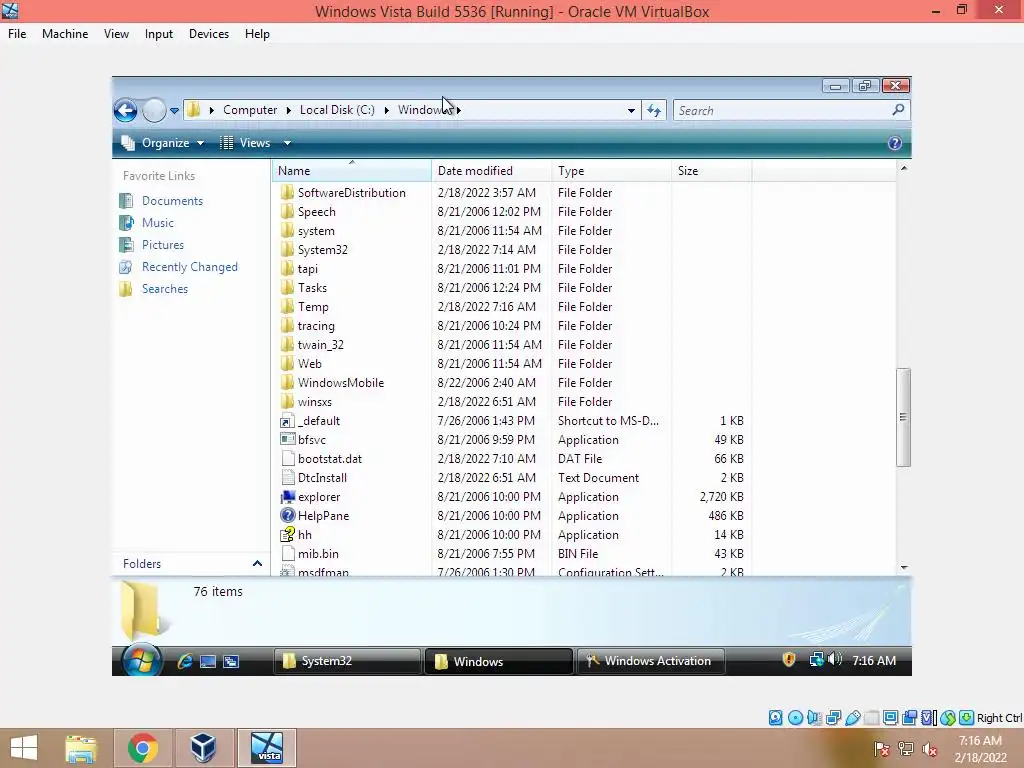Switch to System32 taskbar window
Viewport: 1024px width, 768px height.
click(x=346, y=661)
